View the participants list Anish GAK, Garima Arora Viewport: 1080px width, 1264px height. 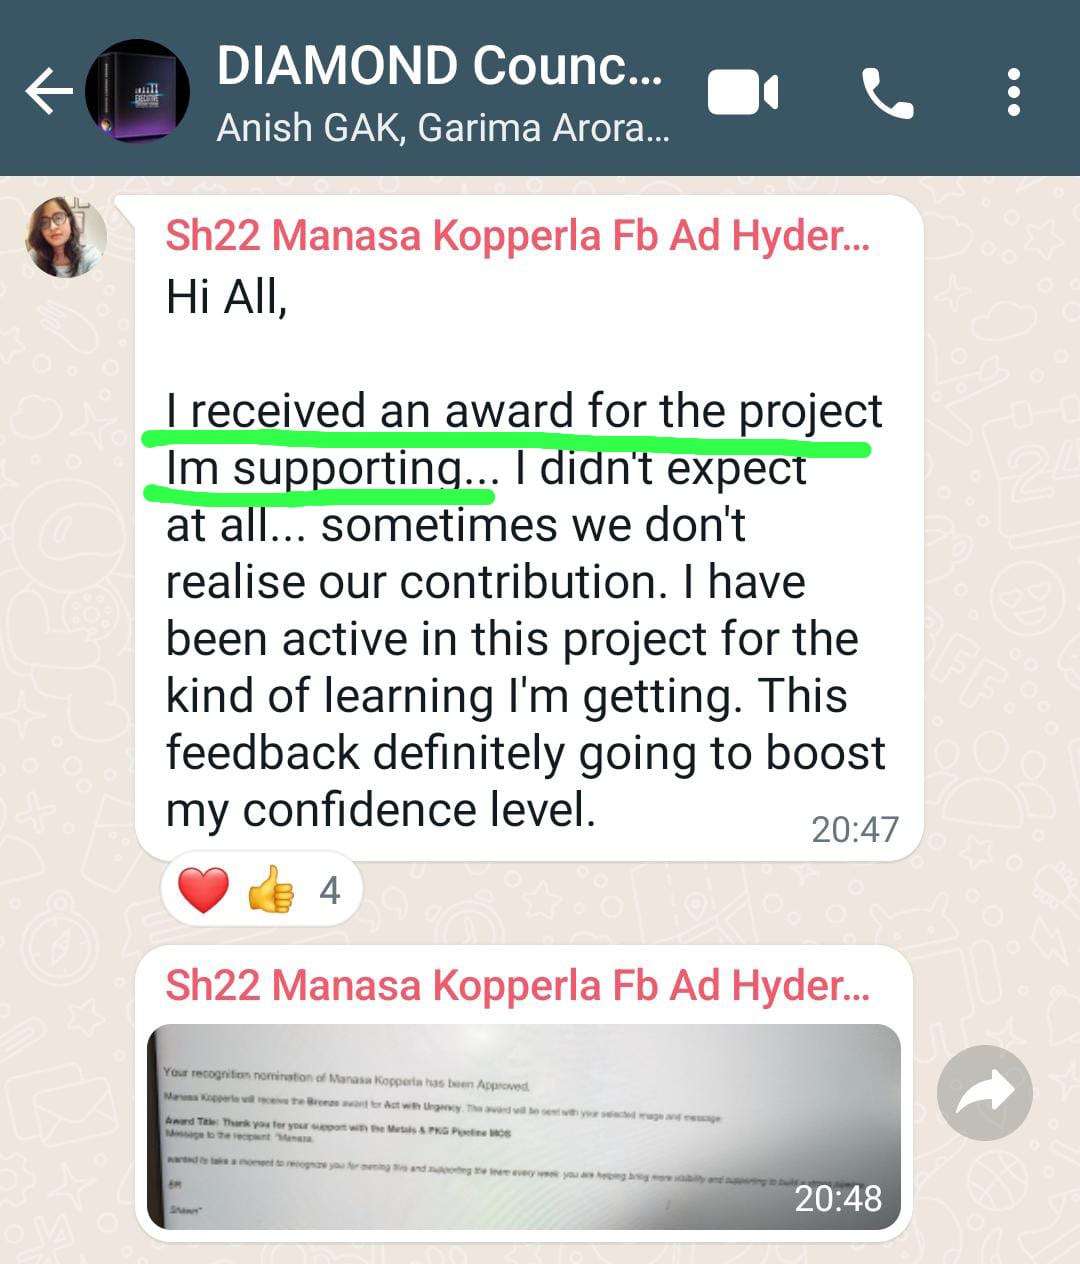coord(443,128)
